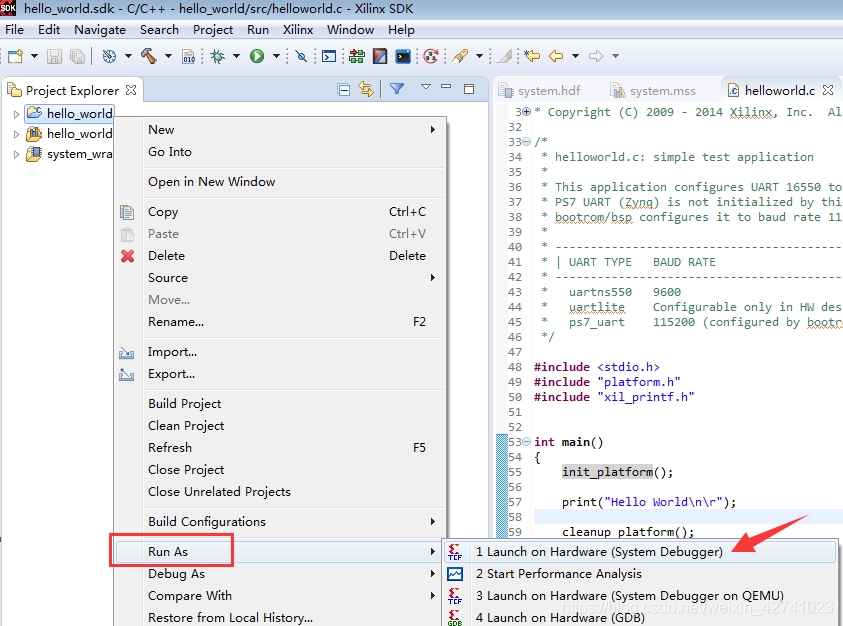The height and width of the screenshot is (626, 843).
Task: Click the green Run button icon
Action: [257, 56]
